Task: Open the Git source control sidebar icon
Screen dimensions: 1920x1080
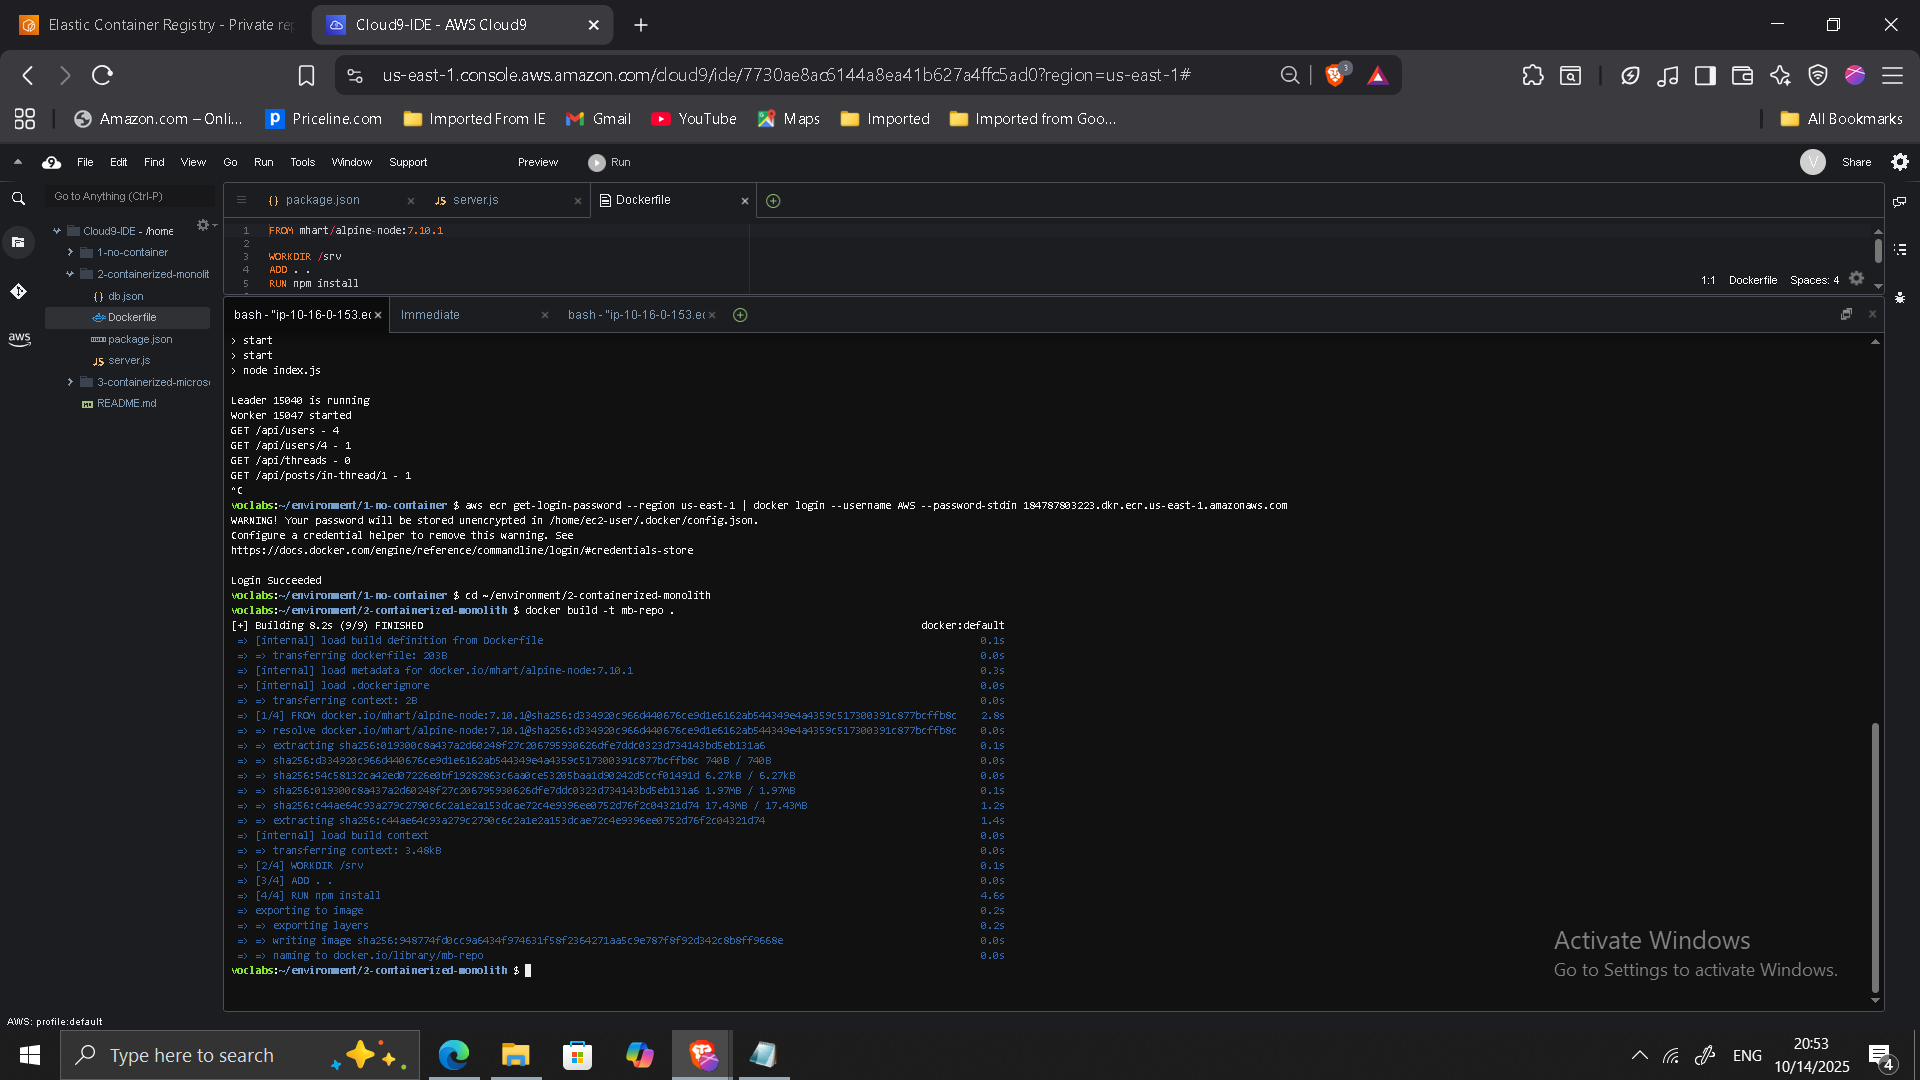Action: (19, 291)
